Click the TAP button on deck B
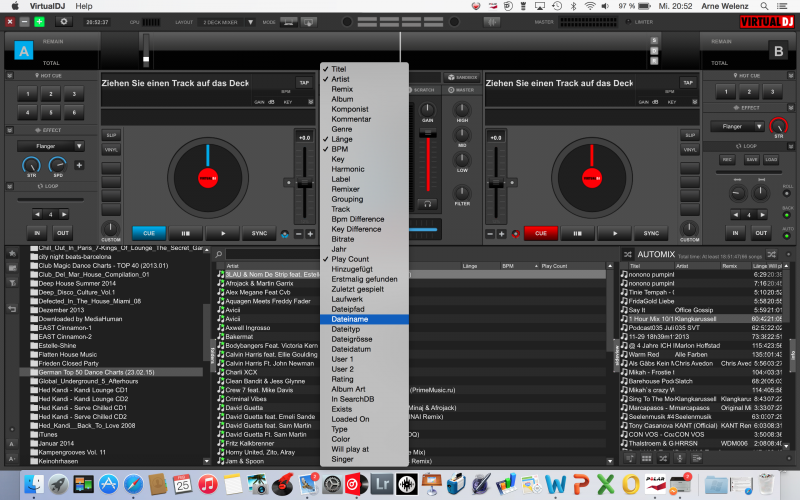Viewport: 800px width, 500px height. coord(688,83)
